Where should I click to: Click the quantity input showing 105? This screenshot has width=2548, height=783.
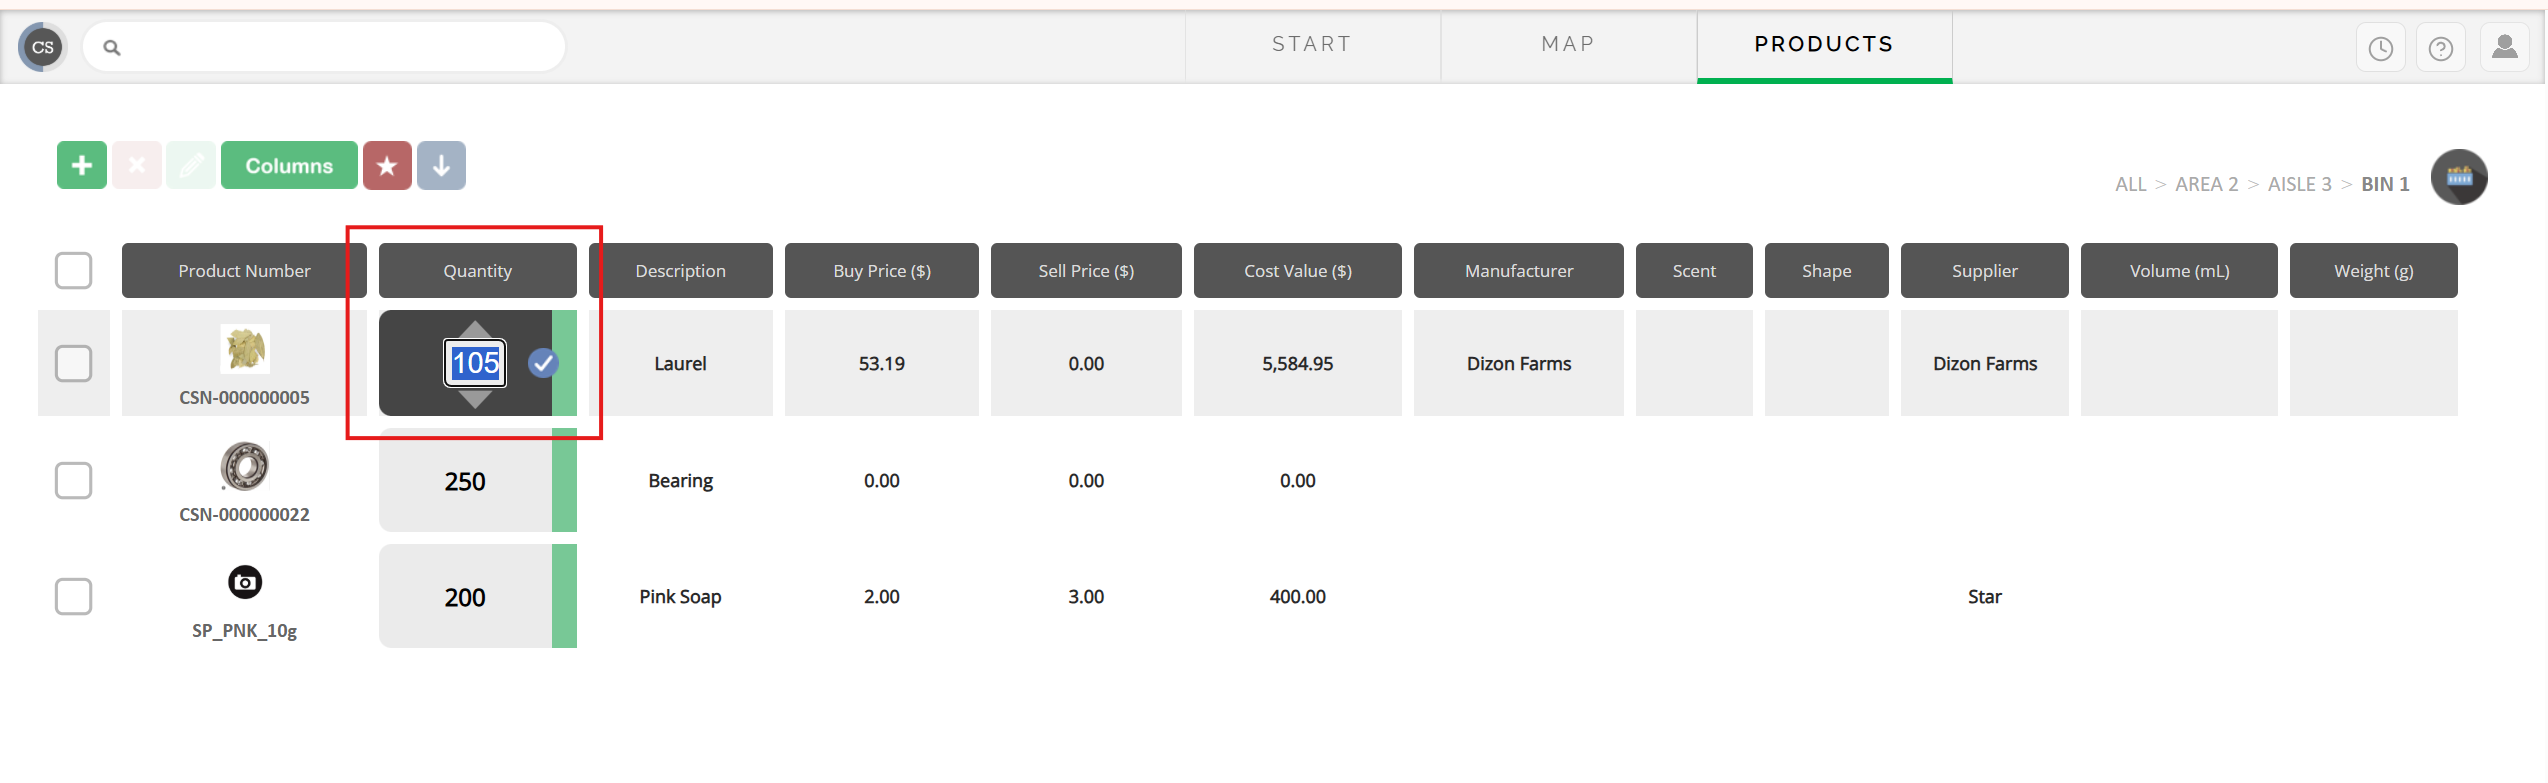[475, 363]
